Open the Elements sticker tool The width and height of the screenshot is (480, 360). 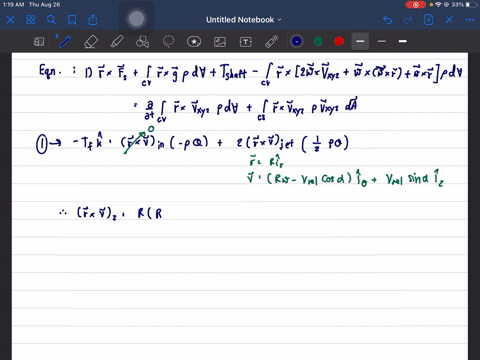click(x=194, y=42)
